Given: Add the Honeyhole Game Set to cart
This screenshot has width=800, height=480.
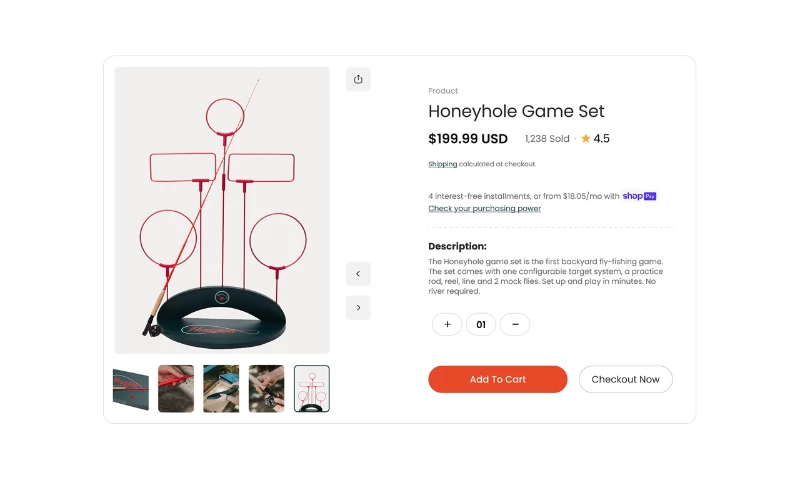Looking at the screenshot, I should coord(497,379).
